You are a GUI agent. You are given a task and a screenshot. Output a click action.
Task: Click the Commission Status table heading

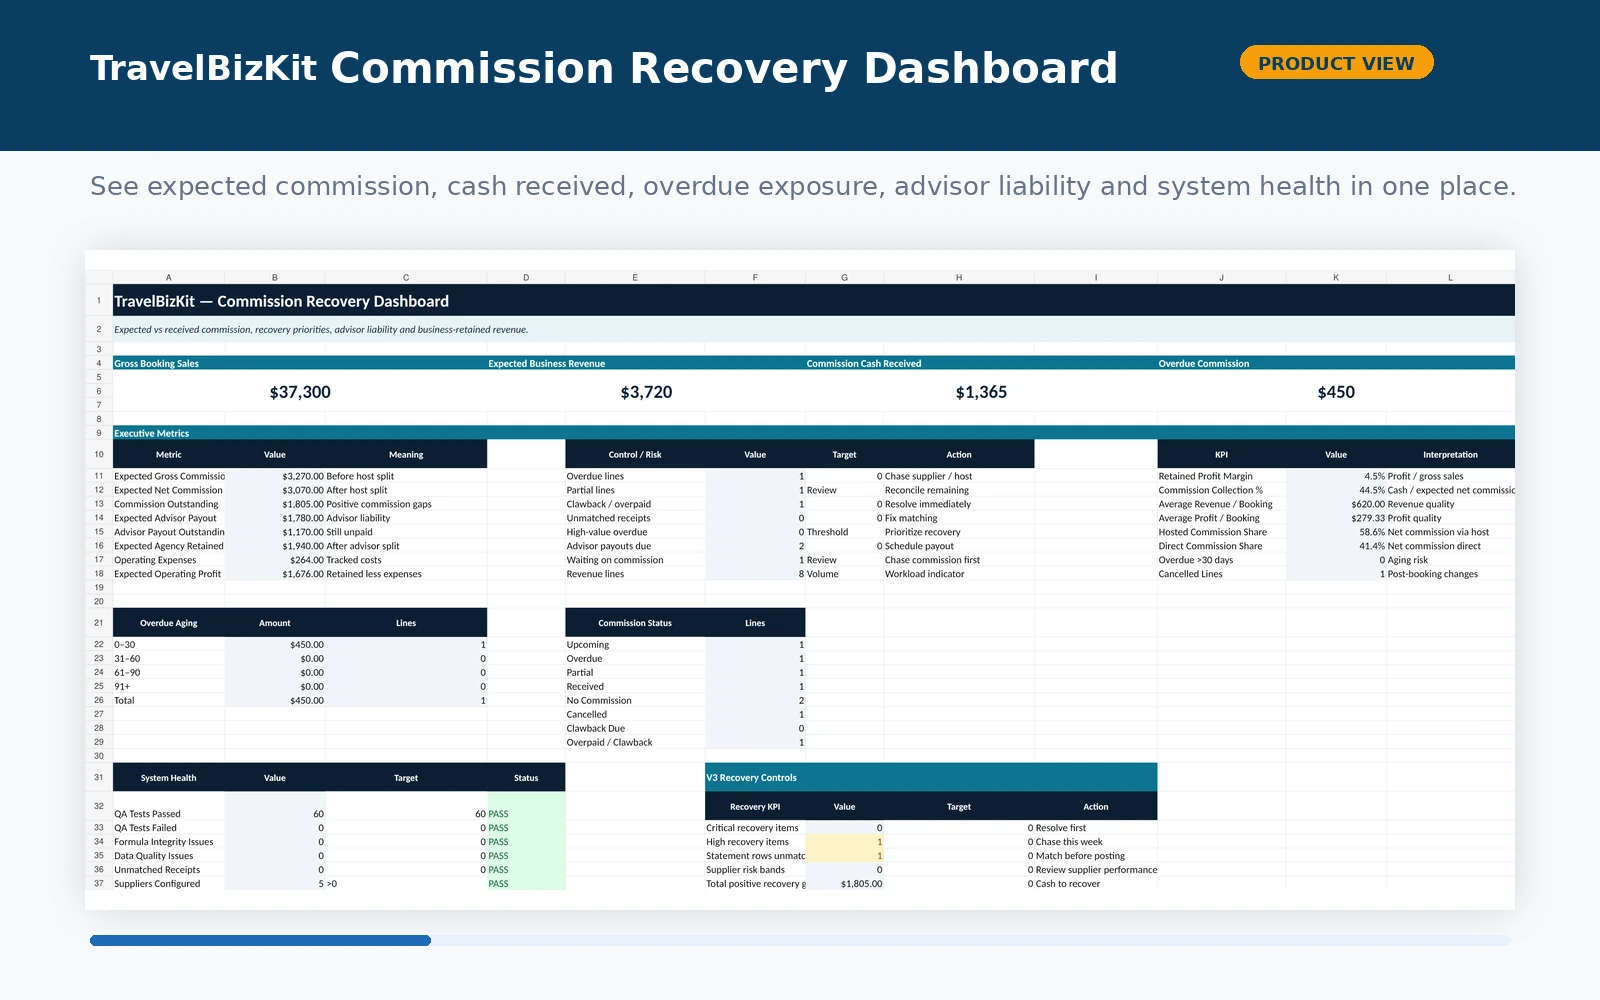[x=635, y=622]
